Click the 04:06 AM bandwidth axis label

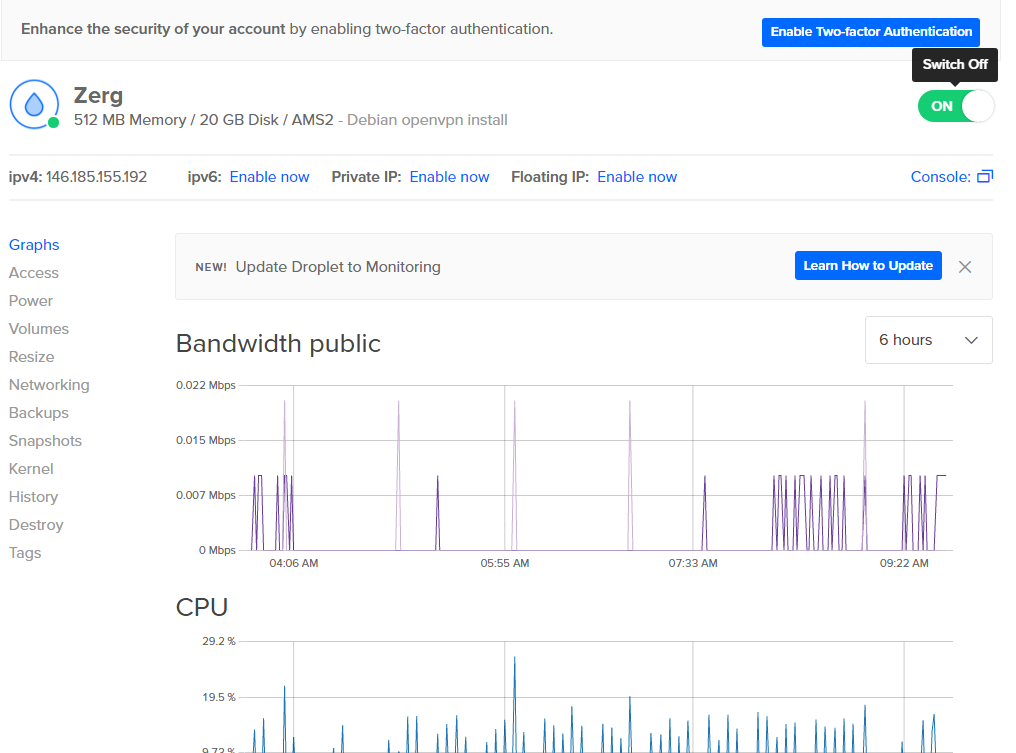coord(294,563)
